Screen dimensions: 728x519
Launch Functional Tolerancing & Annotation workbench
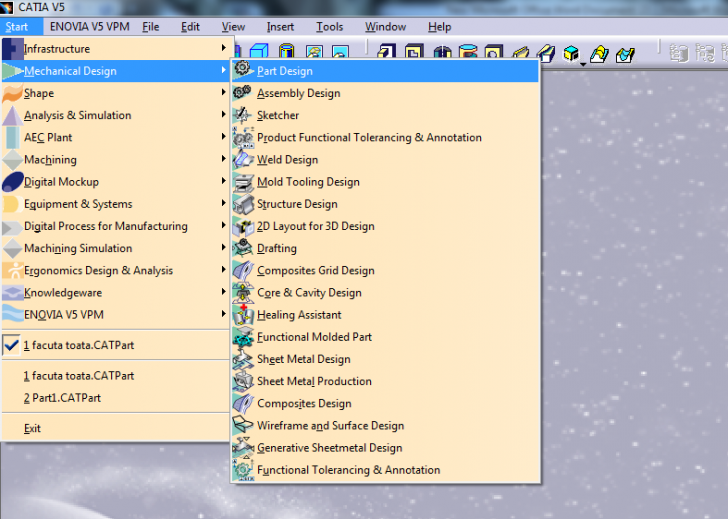point(386,470)
